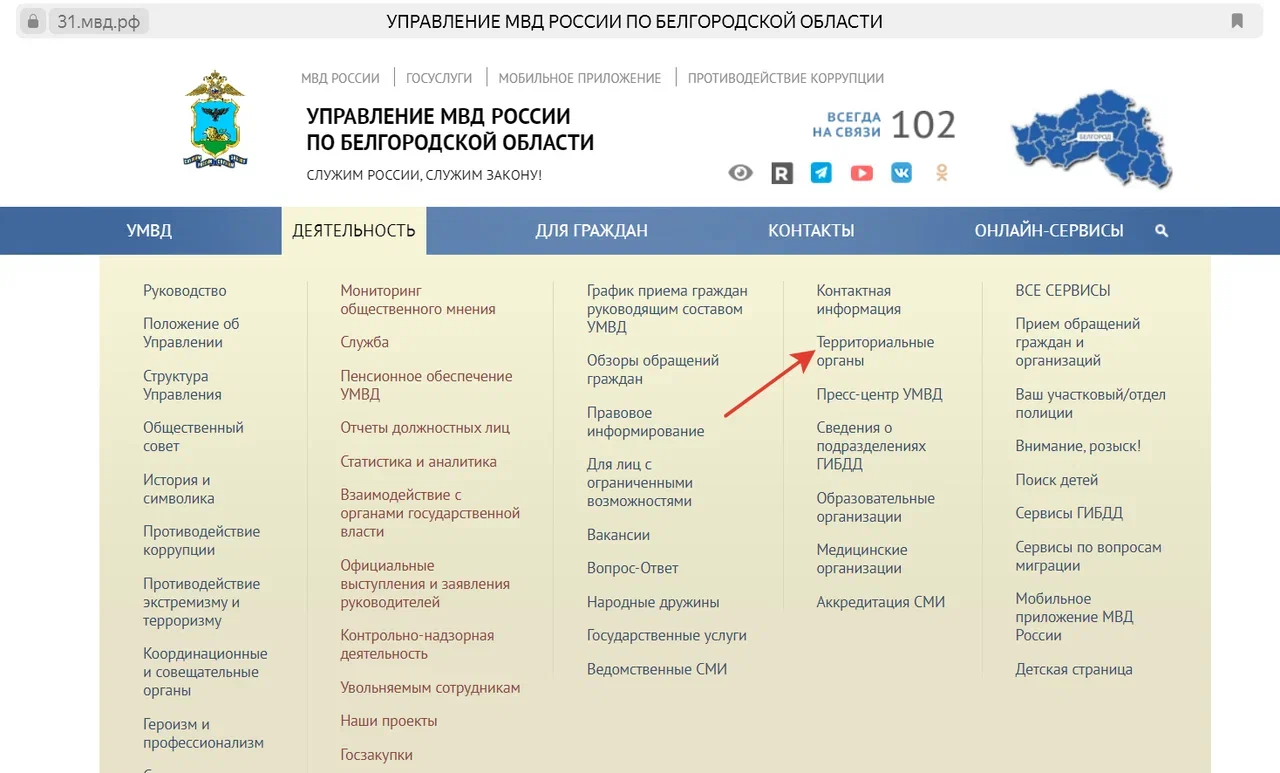Open the УМВД main menu item

coord(149,231)
